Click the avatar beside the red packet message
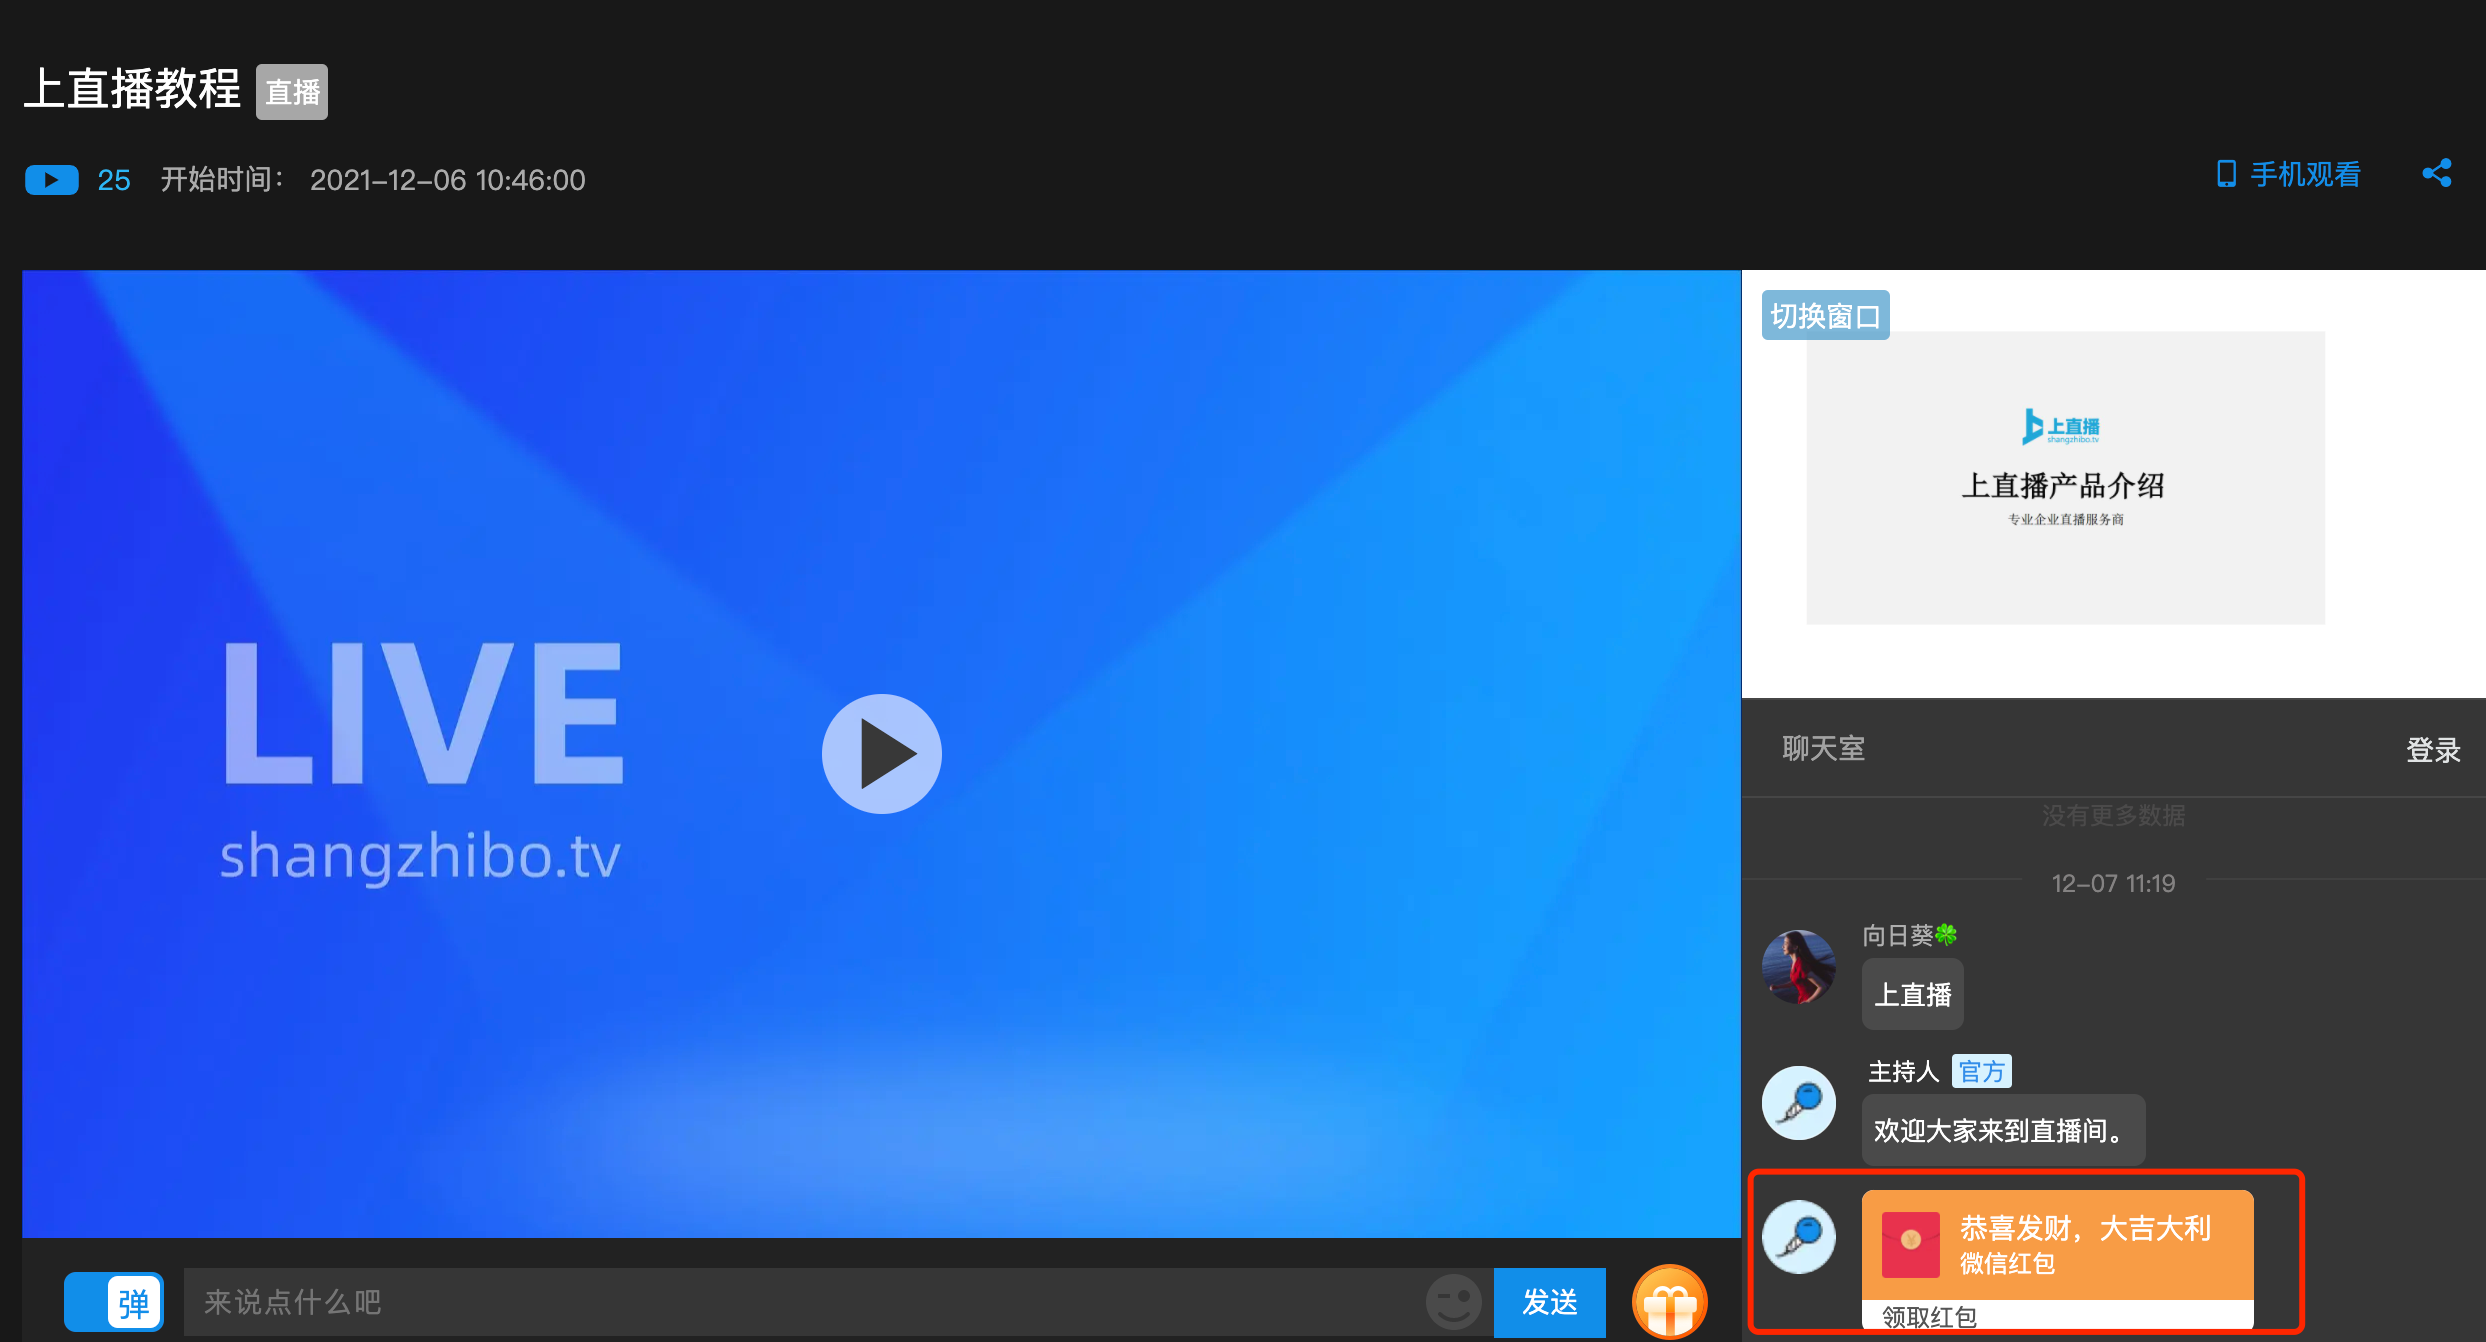Viewport: 2486px width, 1342px height. [x=1798, y=1237]
